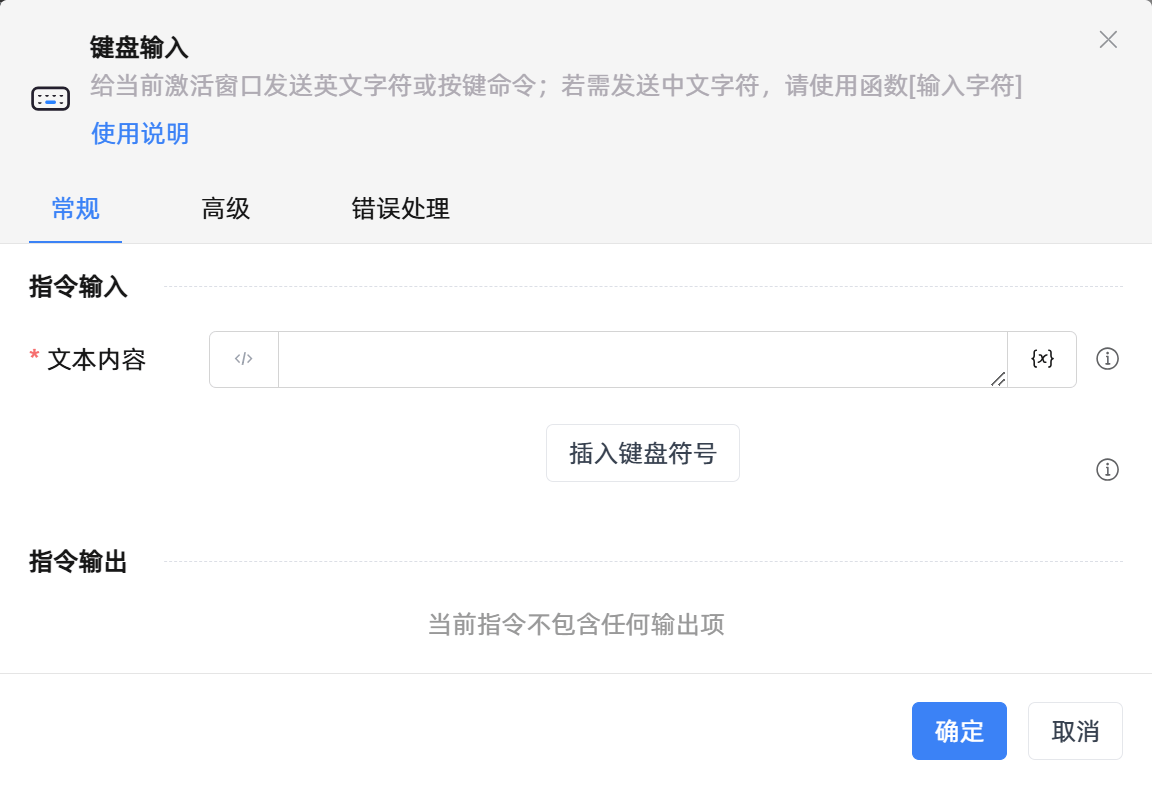Click the info icon beside 插入键盘符号
The width and height of the screenshot is (1152, 788).
[1107, 470]
